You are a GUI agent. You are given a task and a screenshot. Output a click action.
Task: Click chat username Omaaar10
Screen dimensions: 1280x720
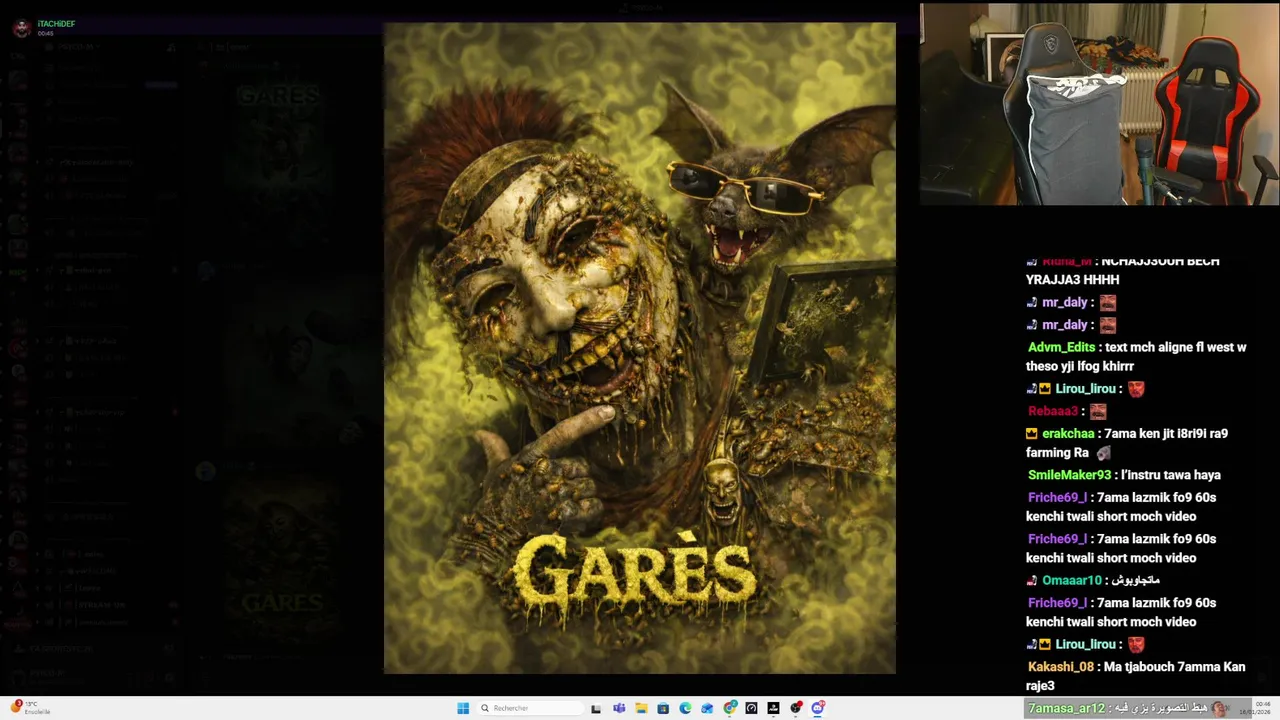[1071, 580]
